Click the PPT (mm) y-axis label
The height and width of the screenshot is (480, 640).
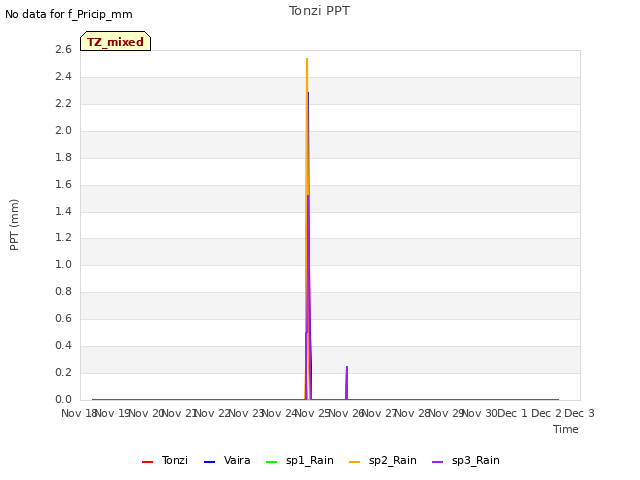[14, 224]
